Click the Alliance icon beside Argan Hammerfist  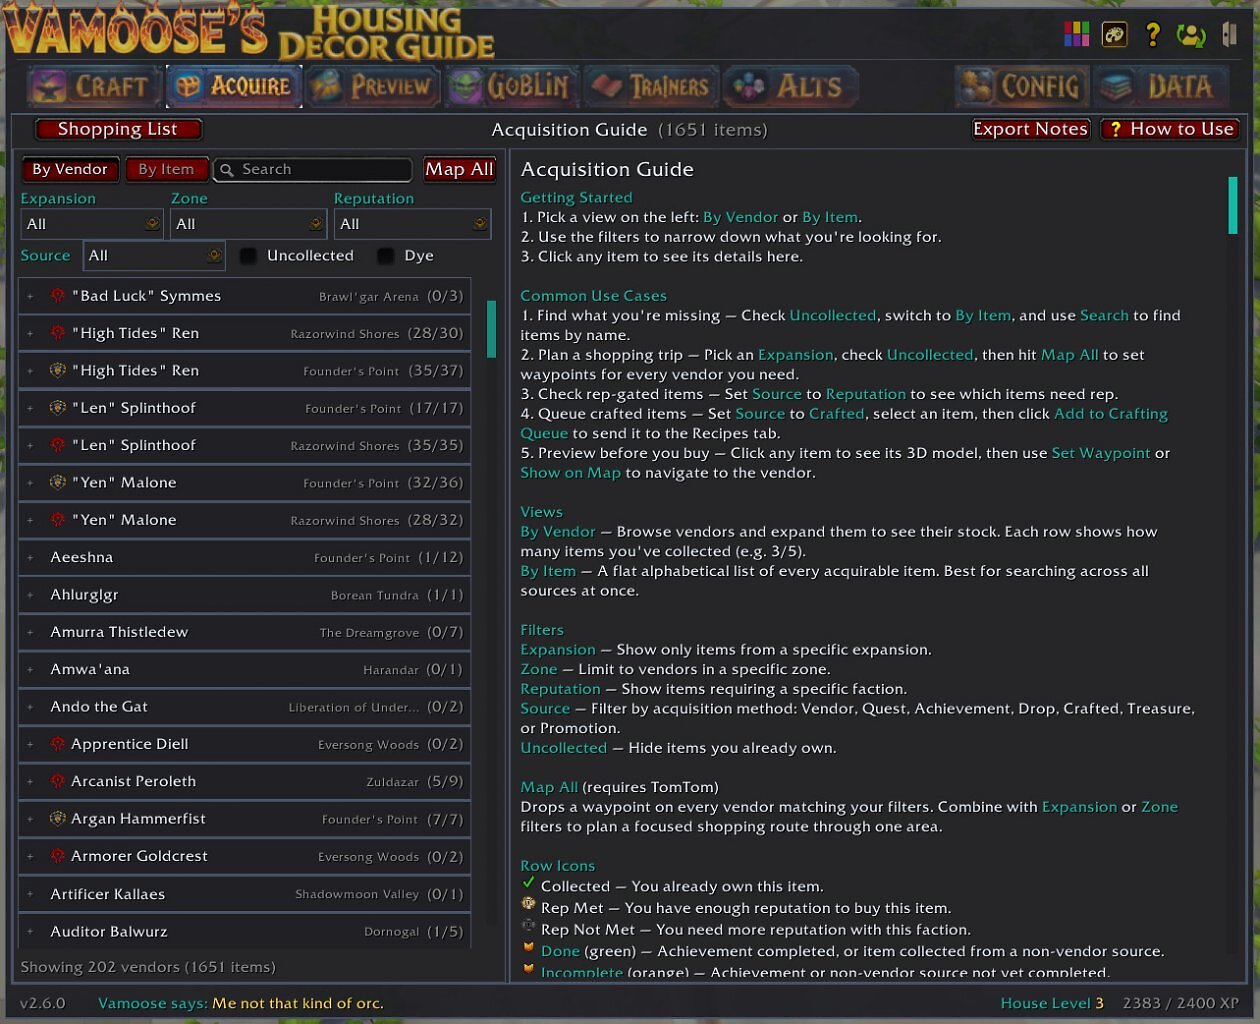pos(58,818)
